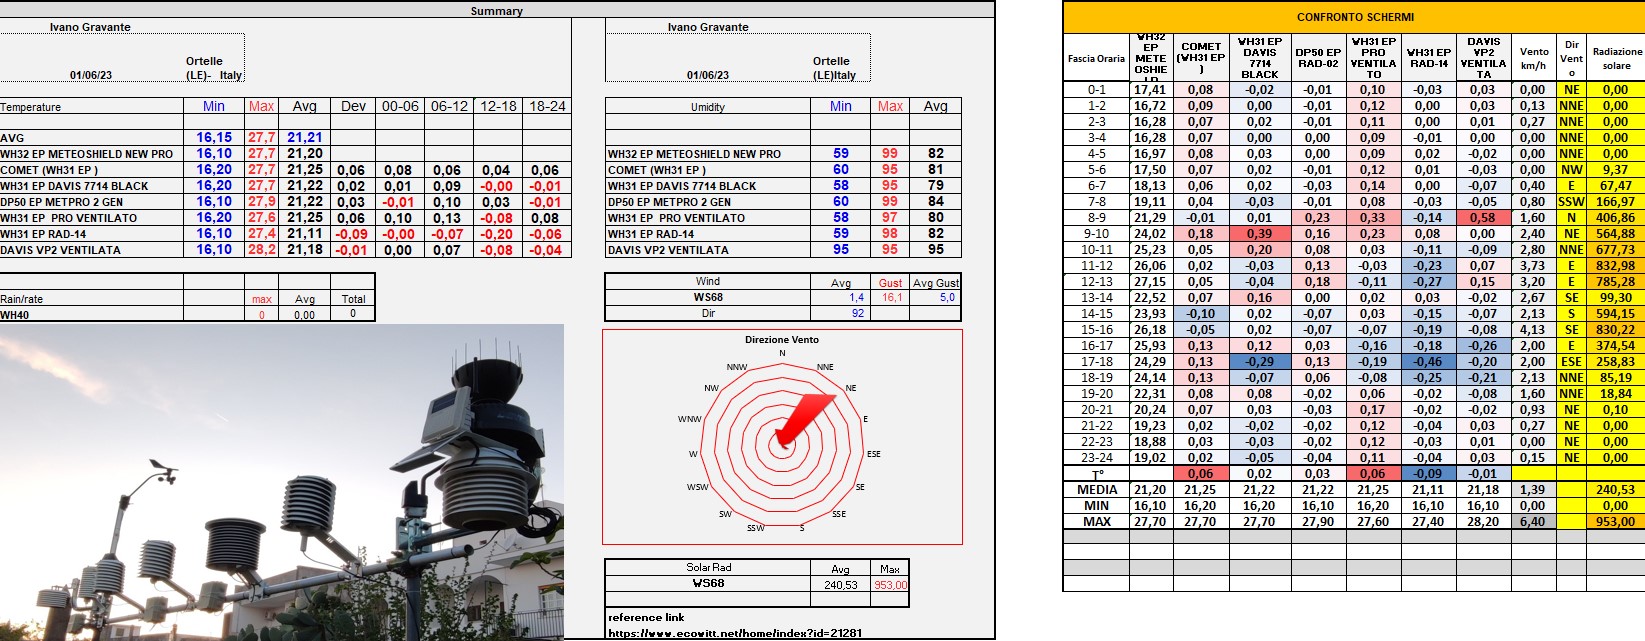Select the Umidity table header cell
1645x641 pixels.
click(707, 107)
